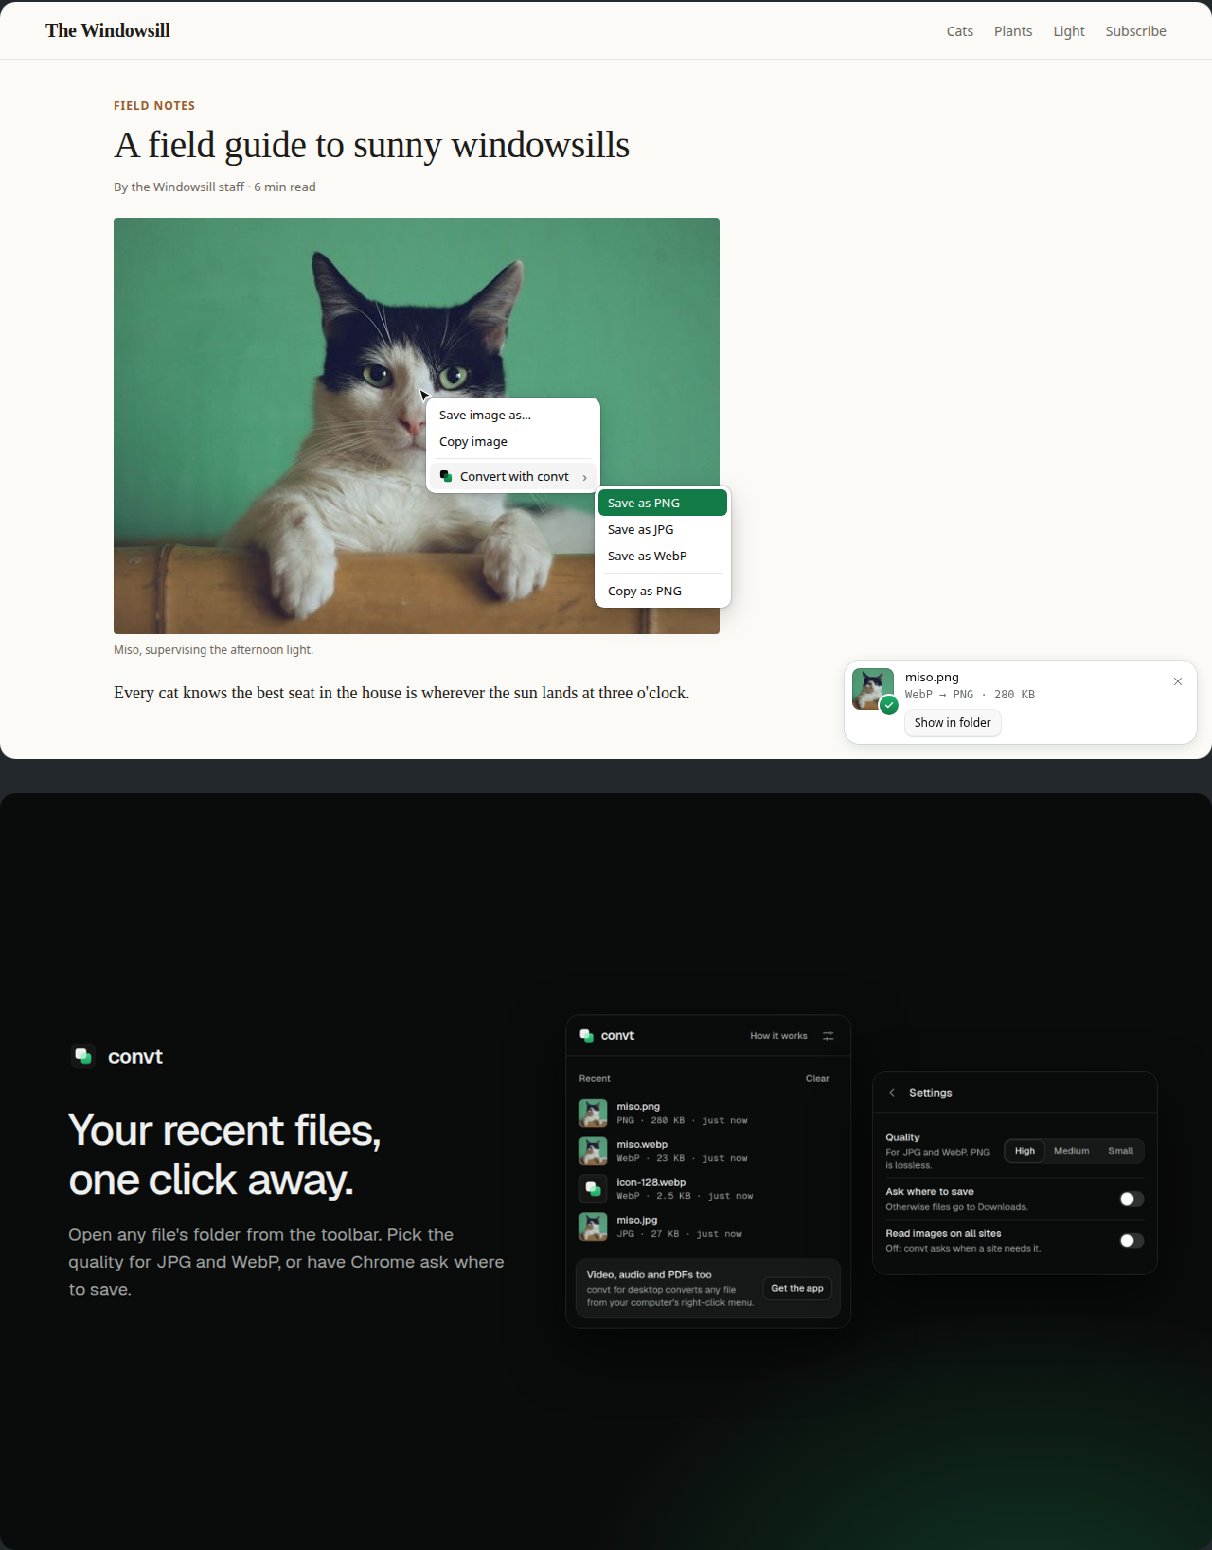Click the FIELD NOTES category label
Viewport: 1212px width, 1550px height.
[154, 106]
